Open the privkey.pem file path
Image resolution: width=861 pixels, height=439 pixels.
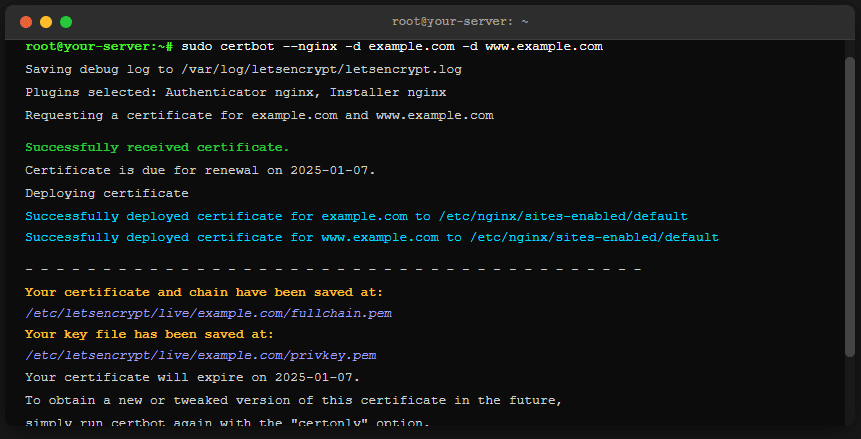tap(200, 356)
